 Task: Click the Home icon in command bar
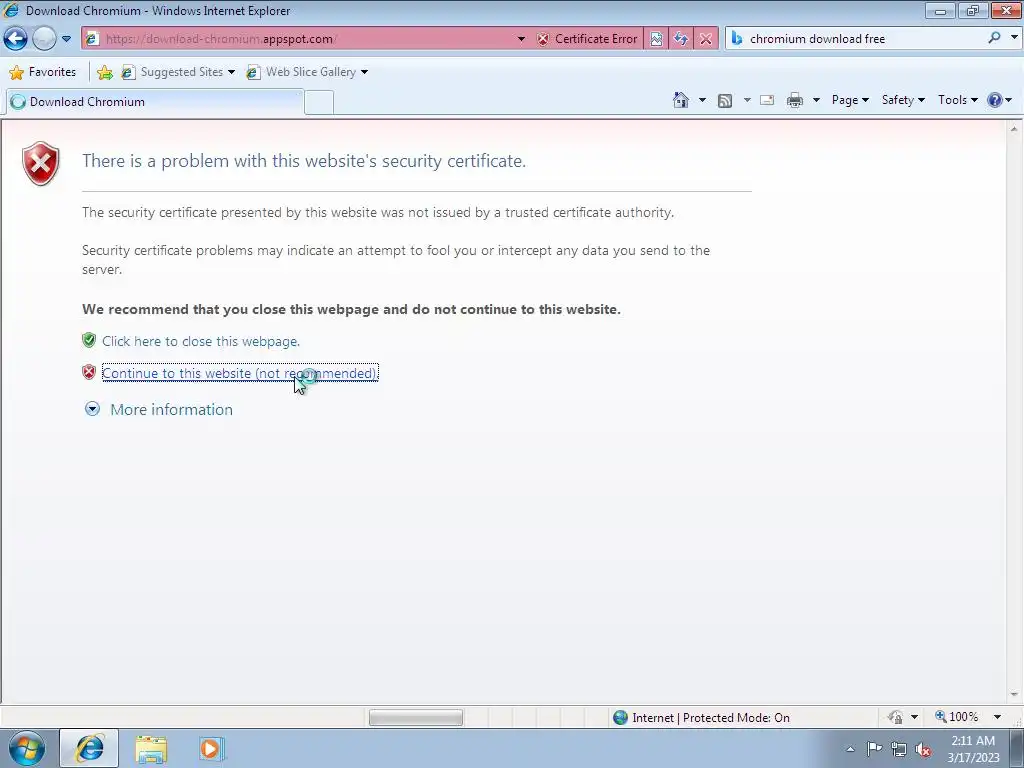tap(681, 100)
